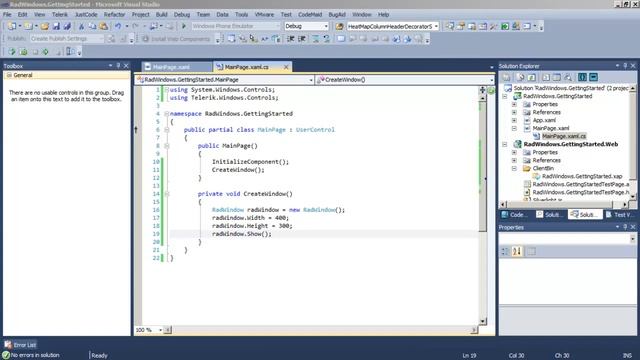Click on code line radWindow.Show();
Viewport: 640px width, 360px height.
coord(242,234)
